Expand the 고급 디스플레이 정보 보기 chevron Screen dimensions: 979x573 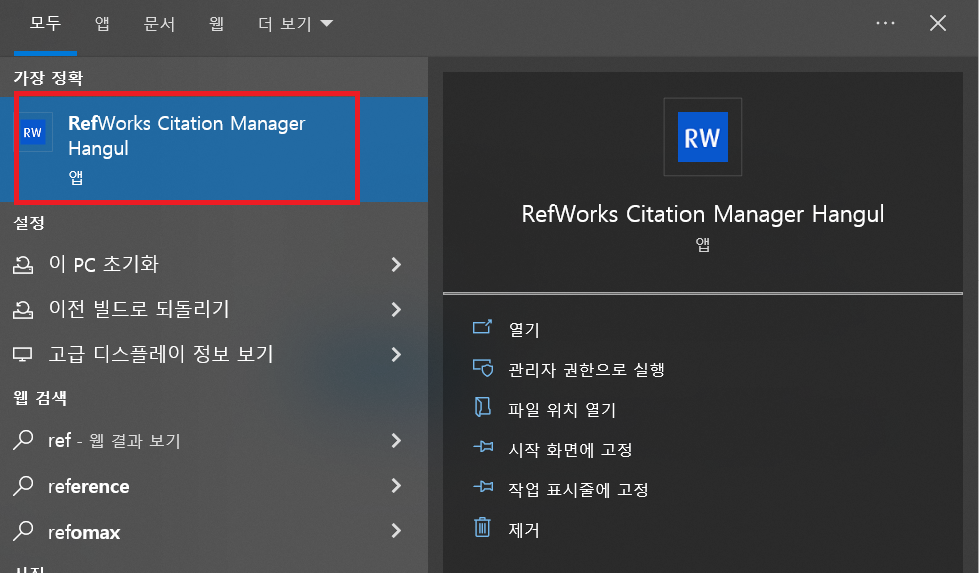click(397, 354)
